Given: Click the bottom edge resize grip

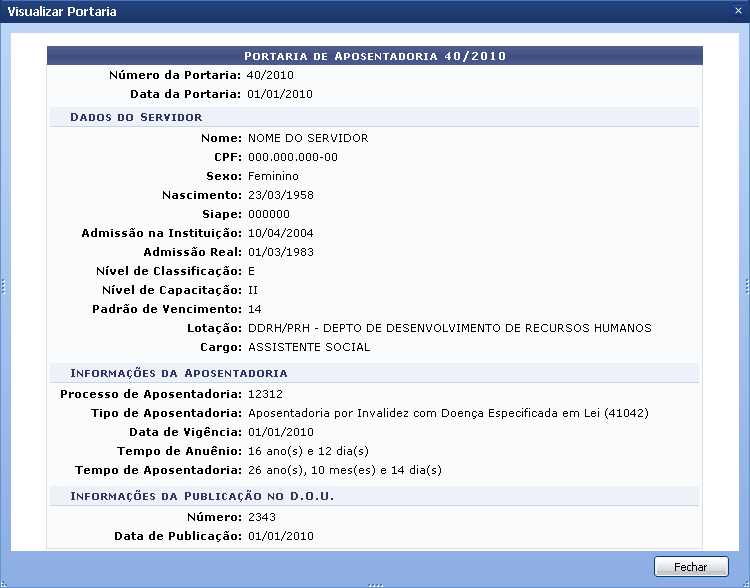Looking at the screenshot, I should [375, 584].
